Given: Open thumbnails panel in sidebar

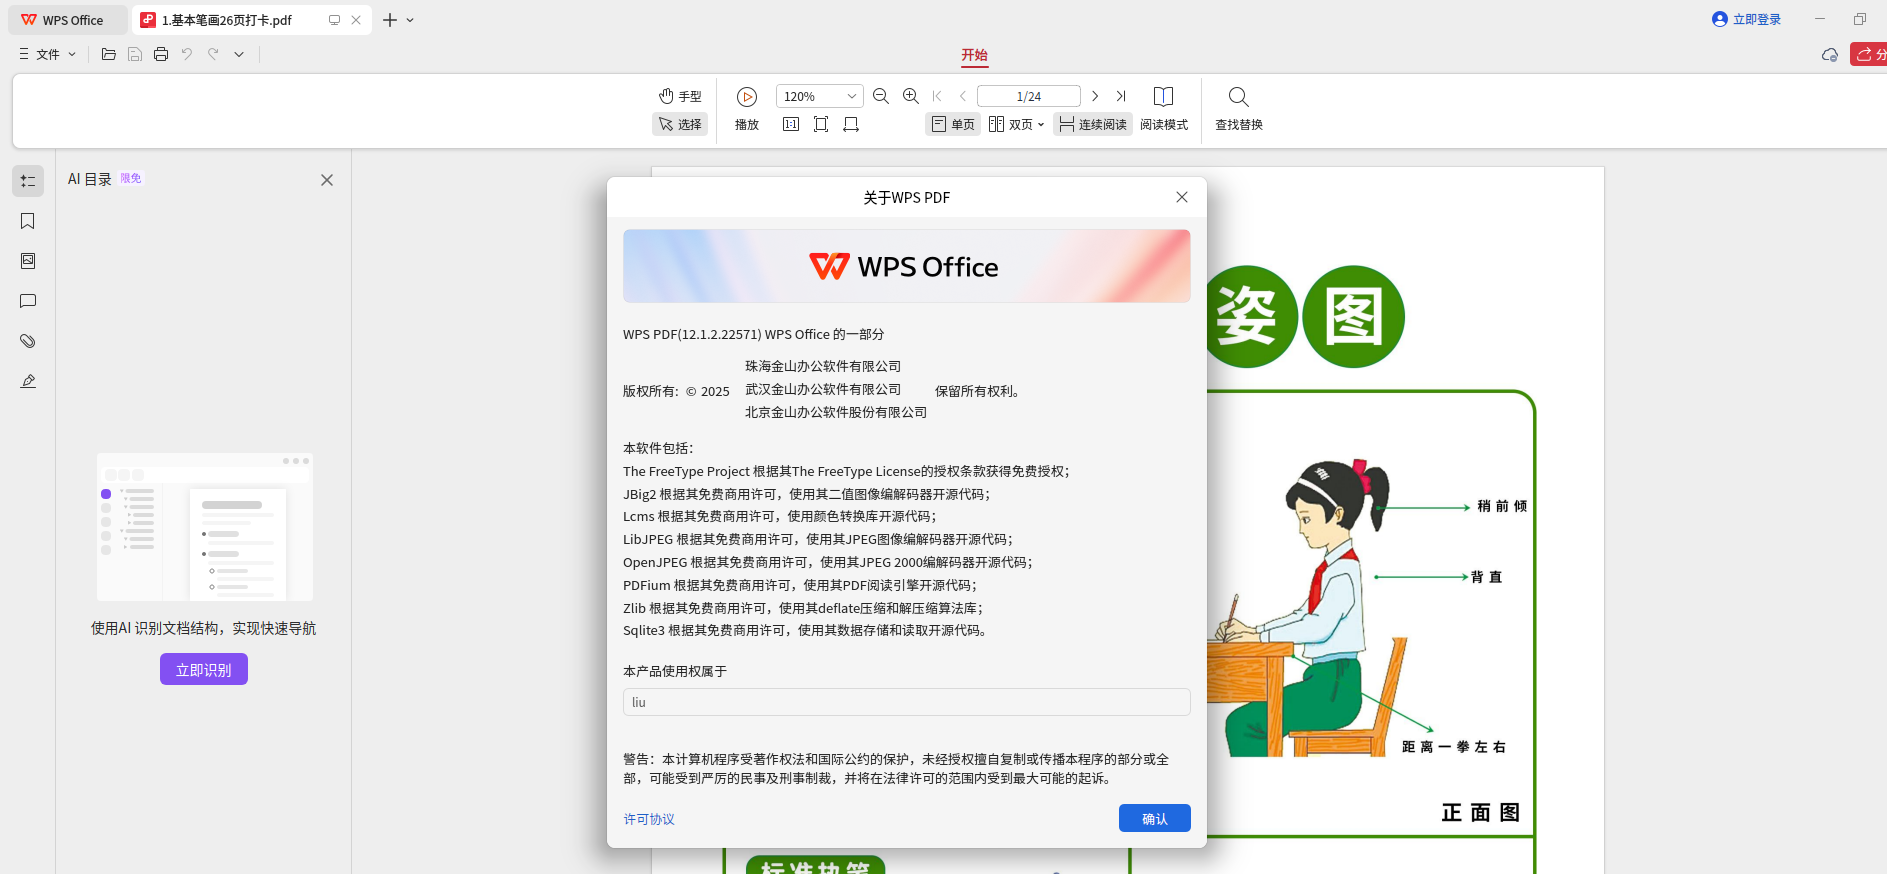Looking at the screenshot, I should click(x=28, y=261).
